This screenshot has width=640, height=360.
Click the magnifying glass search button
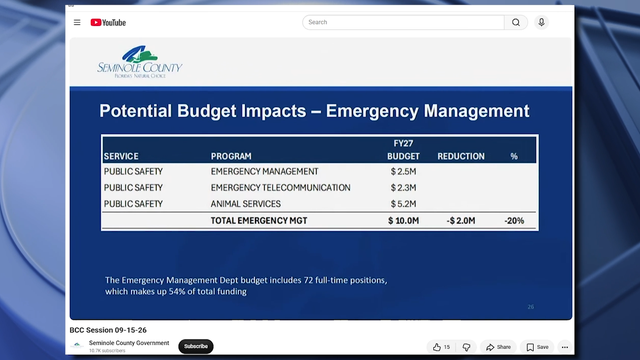[x=516, y=22]
